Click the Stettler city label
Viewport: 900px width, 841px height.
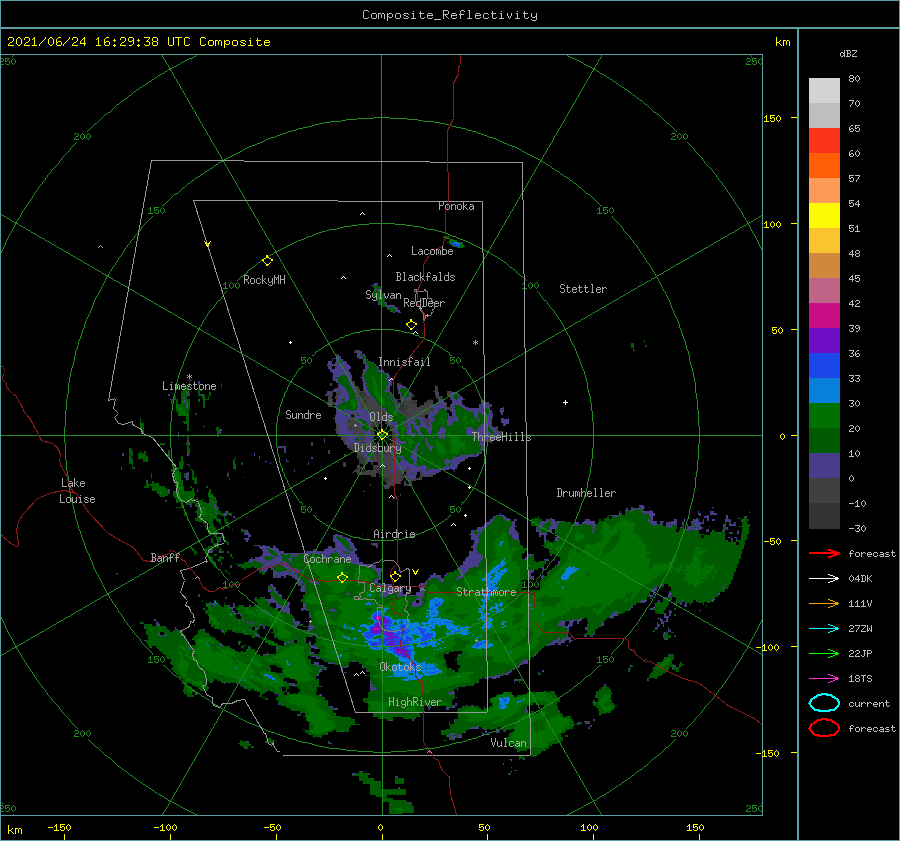(583, 289)
